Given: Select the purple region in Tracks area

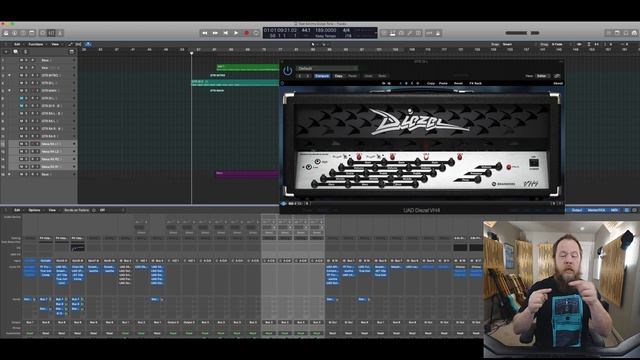Looking at the screenshot, I should [248, 174].
